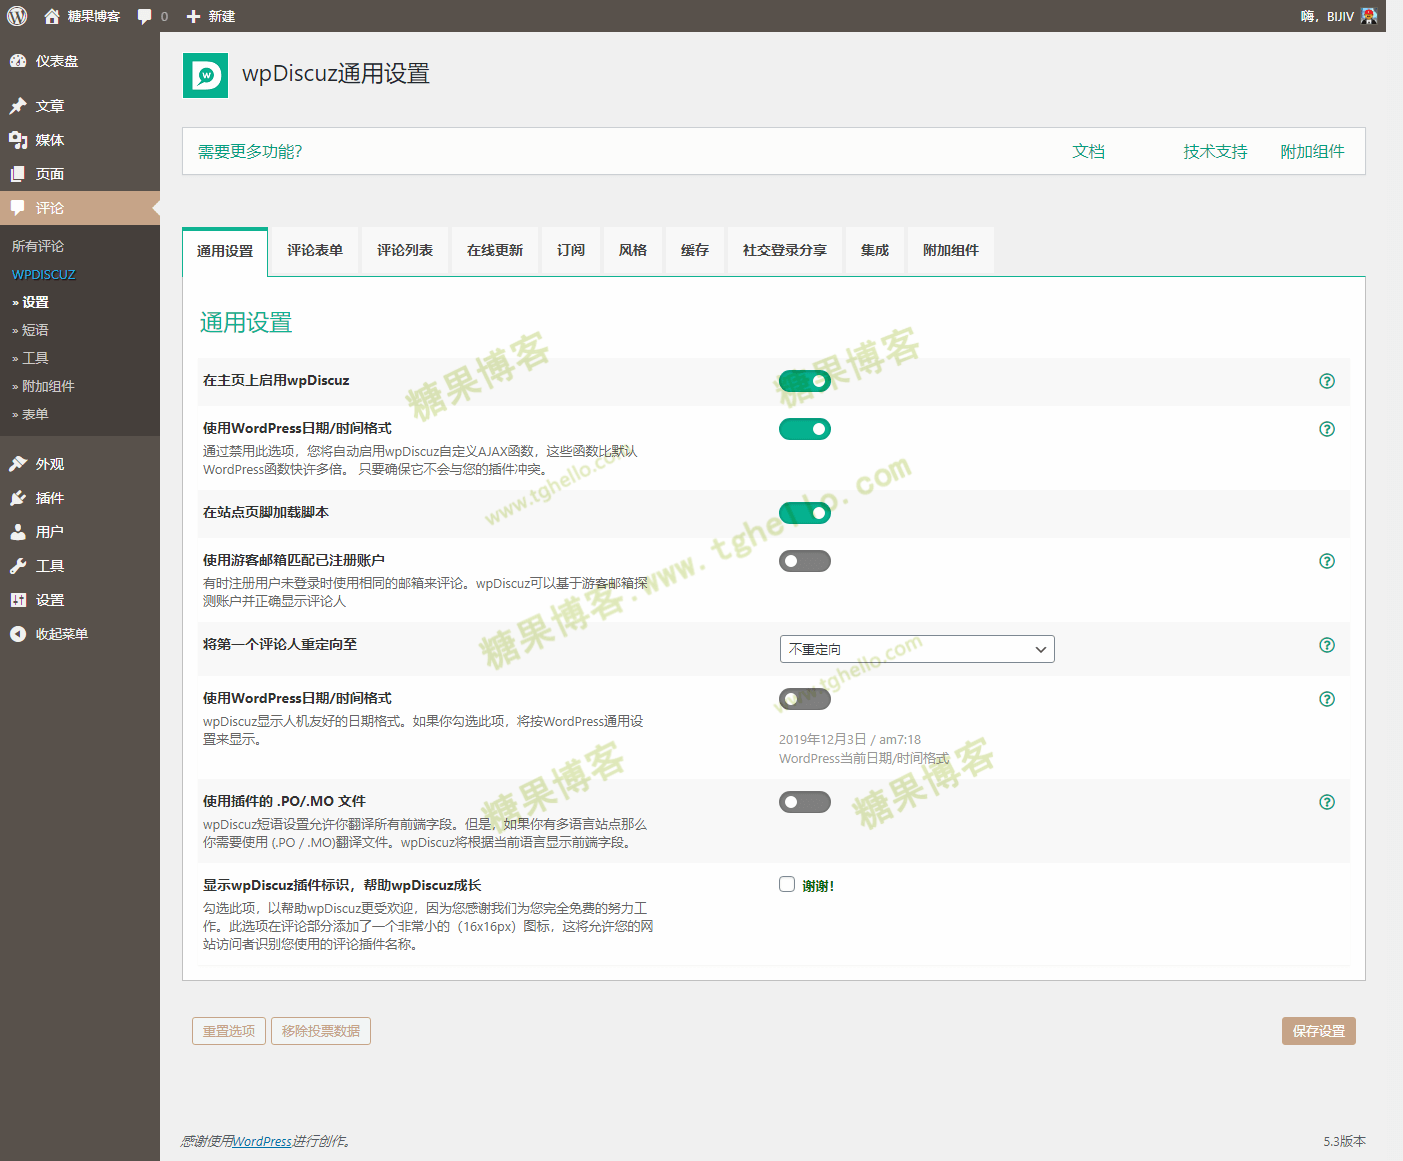Click the 评论 comment icon in sidebar
The image size is (1403, 1161).
click(18, 208)
